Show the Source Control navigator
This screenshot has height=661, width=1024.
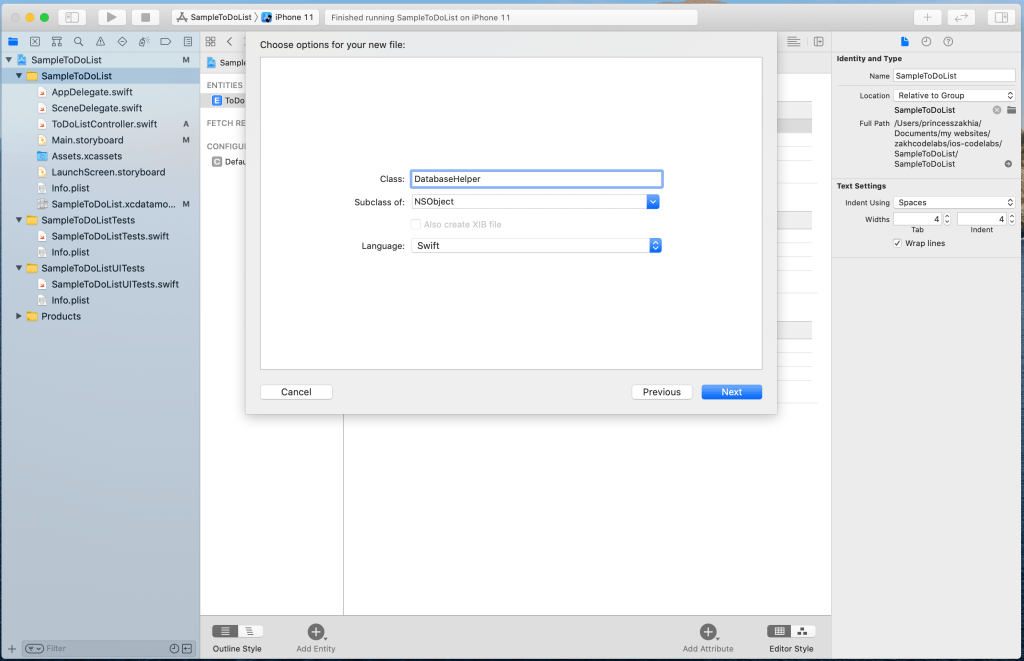tap(35, 41)
